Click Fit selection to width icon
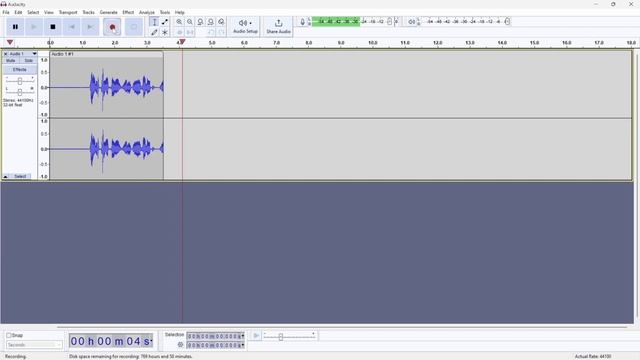The image size is (640, 360). tap(200, 22)
